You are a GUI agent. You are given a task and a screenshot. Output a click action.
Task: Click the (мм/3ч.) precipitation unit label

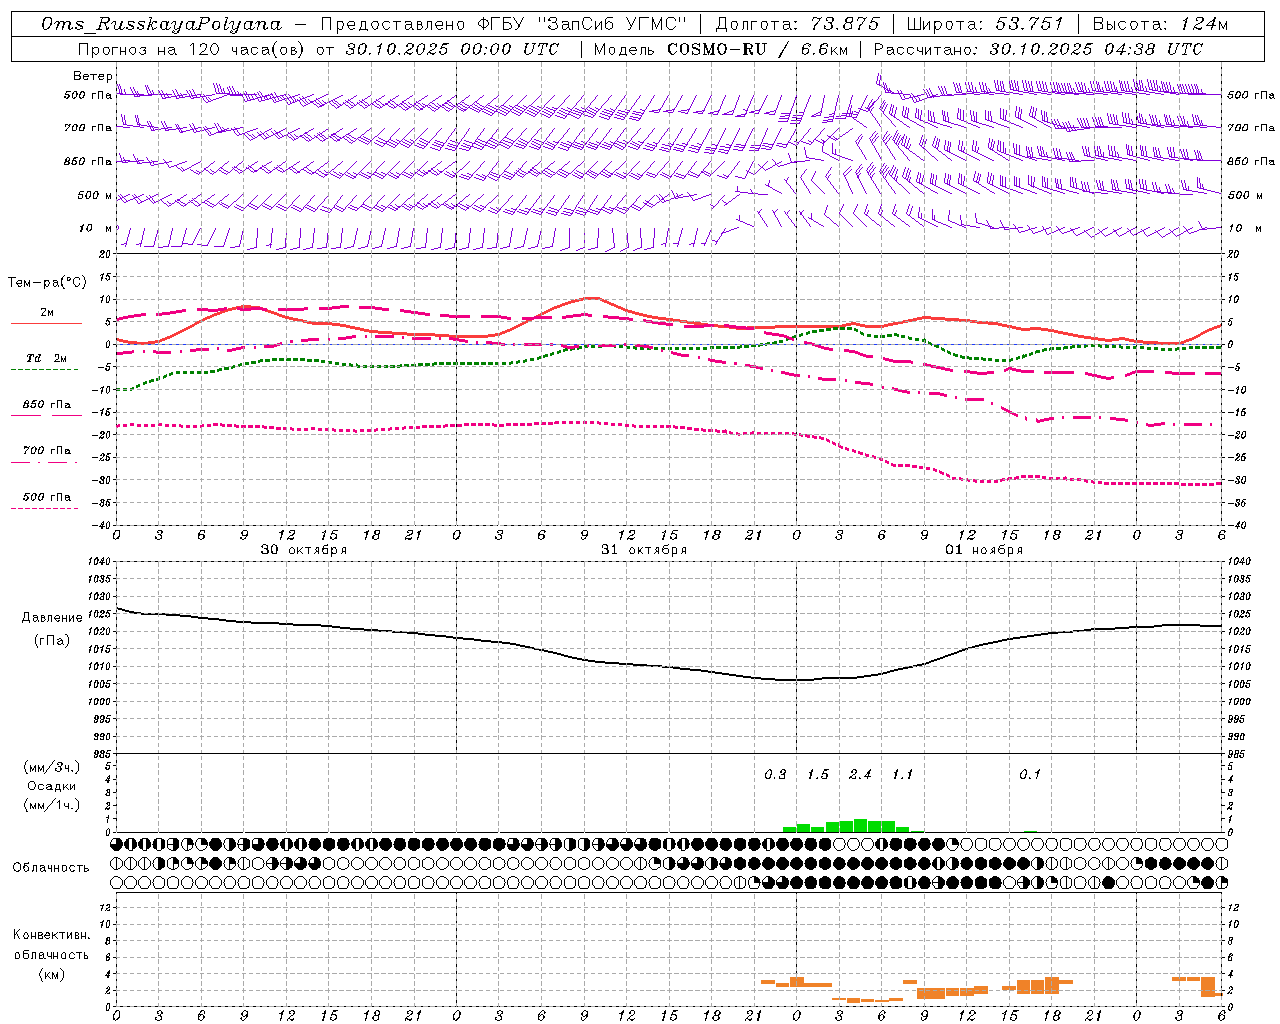click(x=52, y=767)
